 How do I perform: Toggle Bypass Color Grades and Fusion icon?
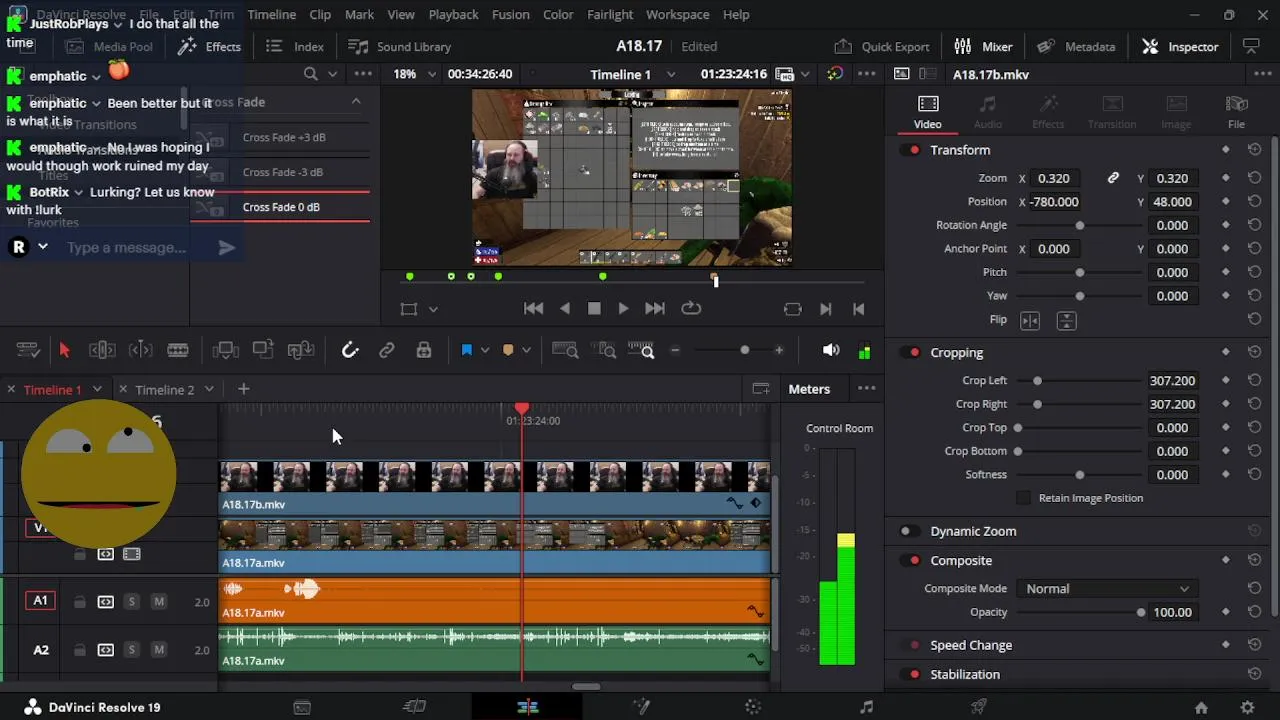(x=835, y=74)
